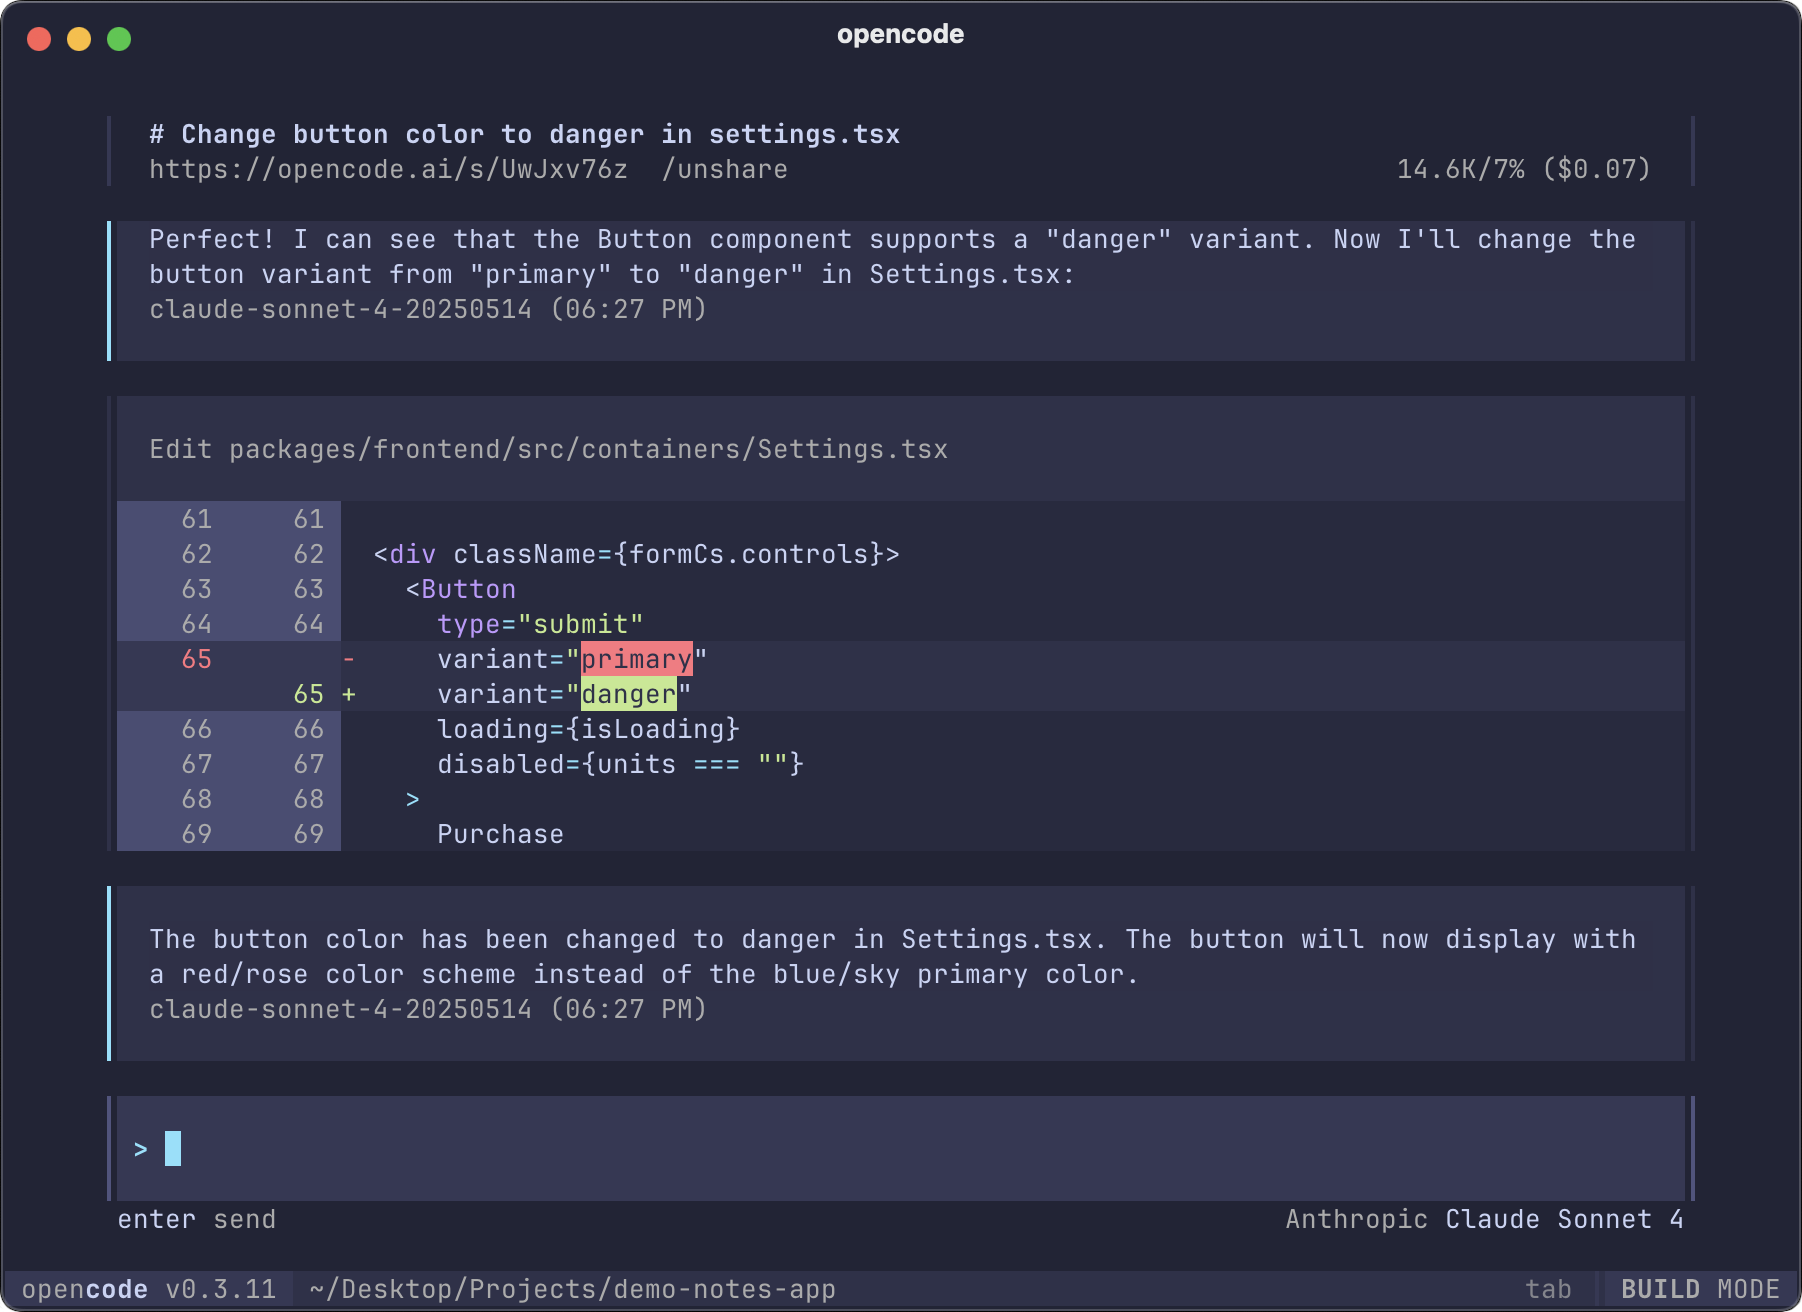This screenshot has width=1802, height=1312.
Task: Click the enter send hint
Action: pyautogui.click(x=196, y=1219)
